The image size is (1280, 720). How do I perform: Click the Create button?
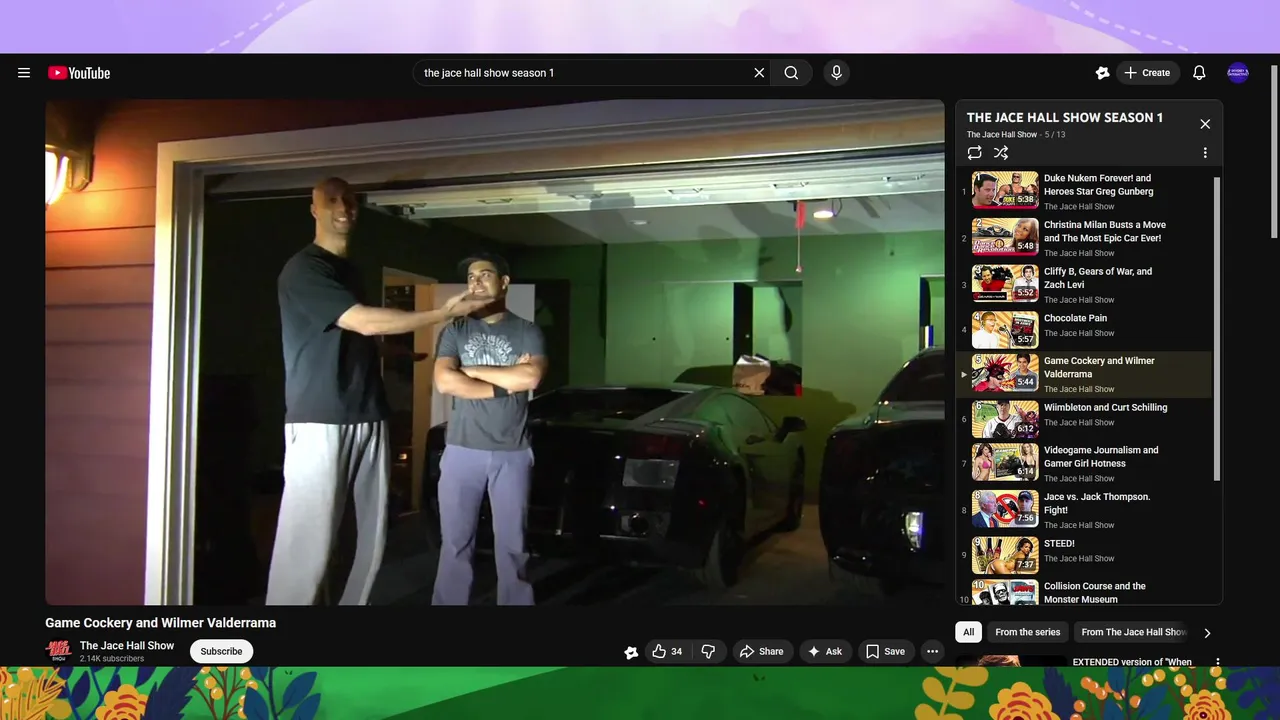(1148, 73)
